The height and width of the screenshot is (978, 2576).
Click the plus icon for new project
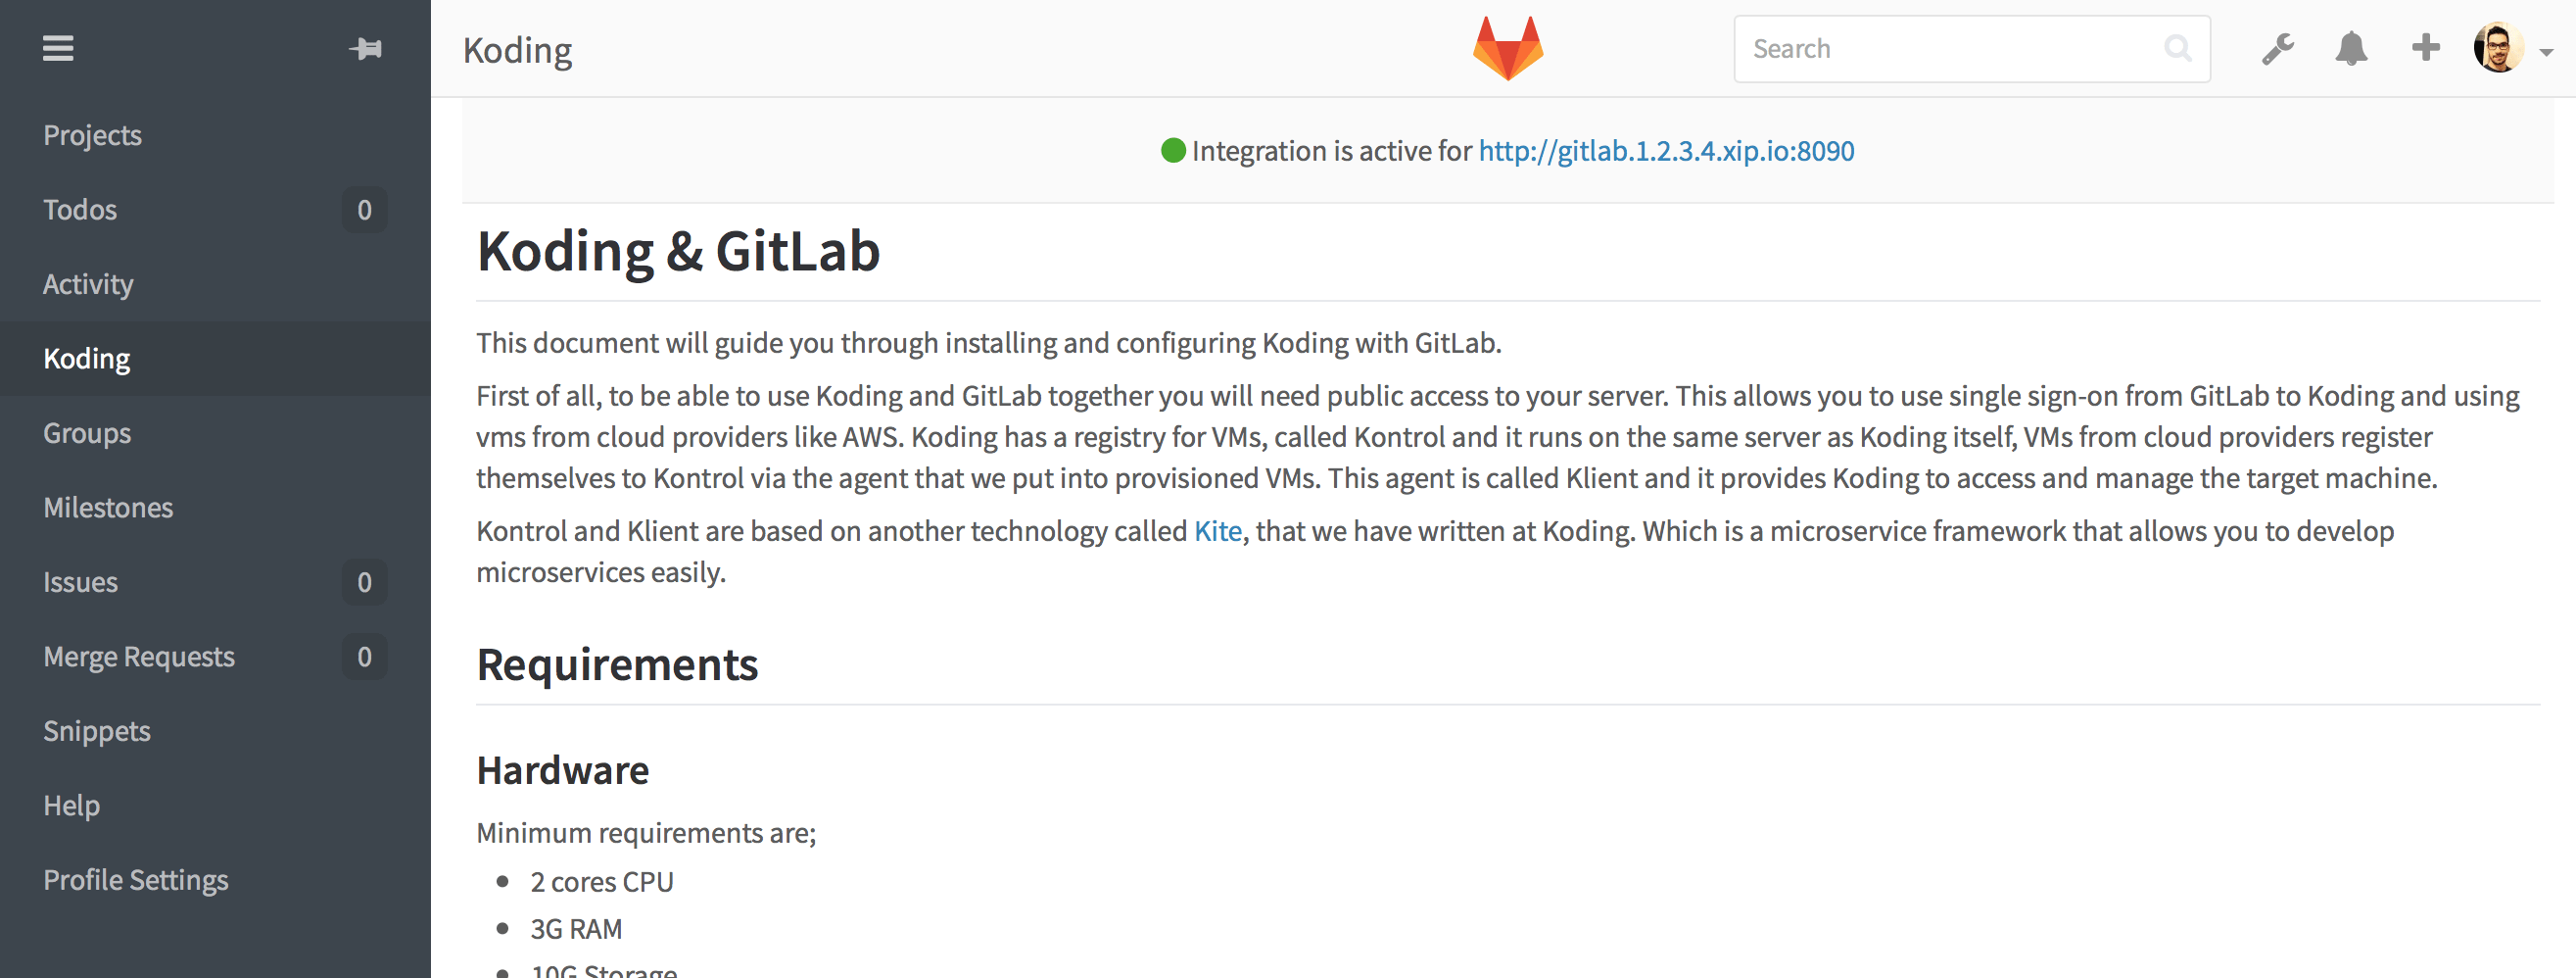(2425, 47)
